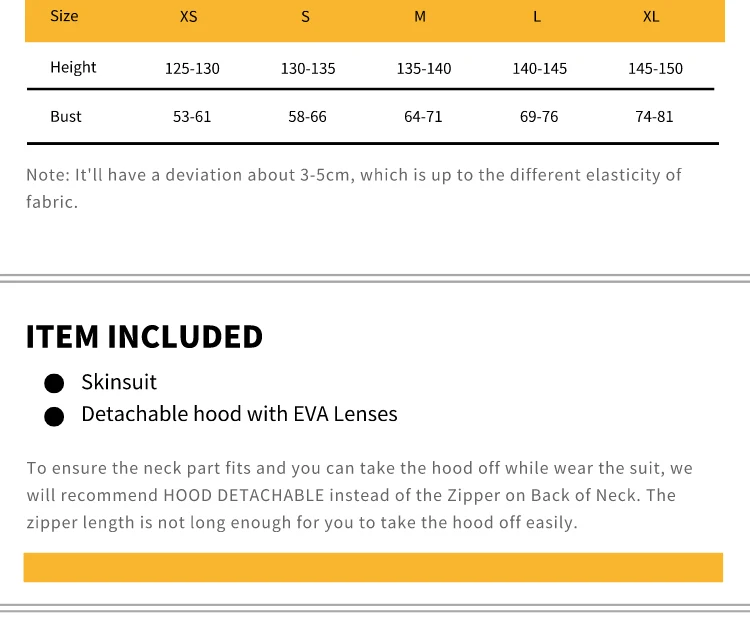Click the deviation note paragraph

tap(354, 188)
